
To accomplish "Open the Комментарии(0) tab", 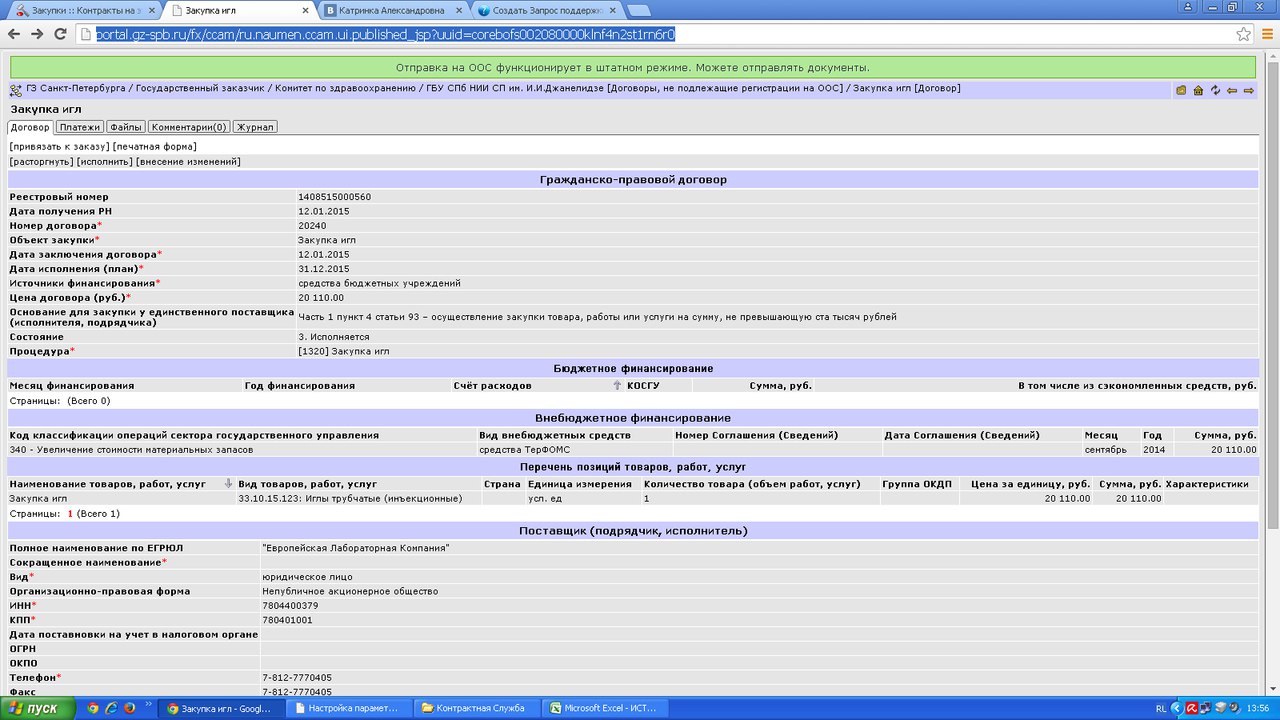I will [x=189, y=127].
